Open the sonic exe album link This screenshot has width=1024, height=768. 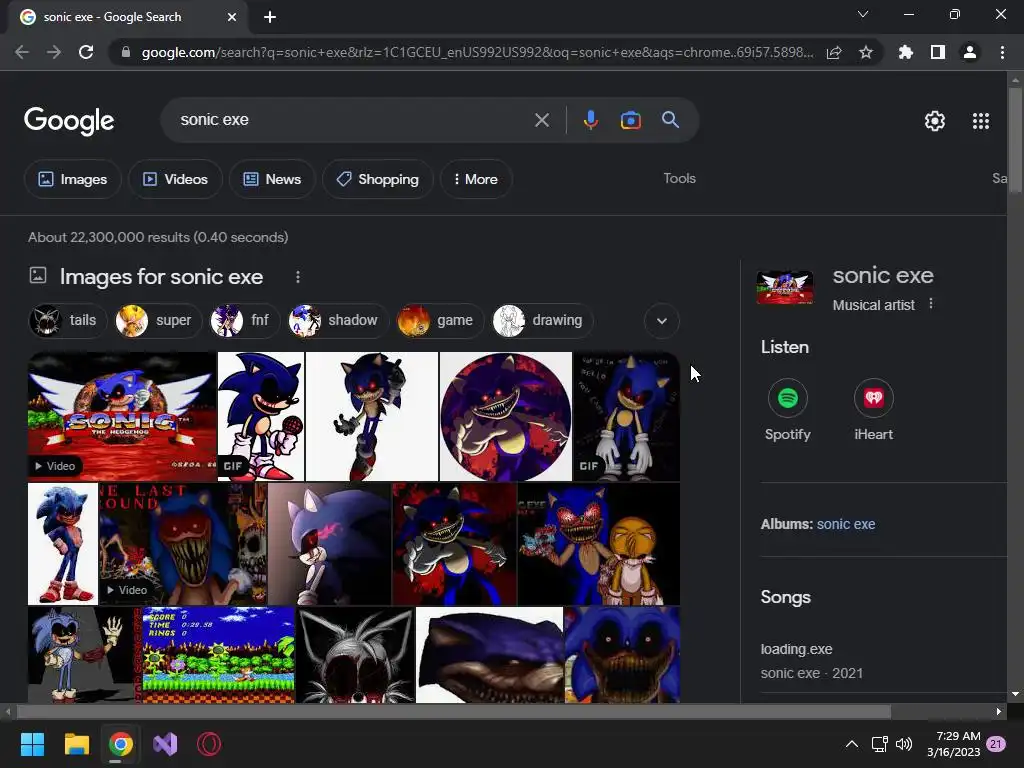coord(846,524)
